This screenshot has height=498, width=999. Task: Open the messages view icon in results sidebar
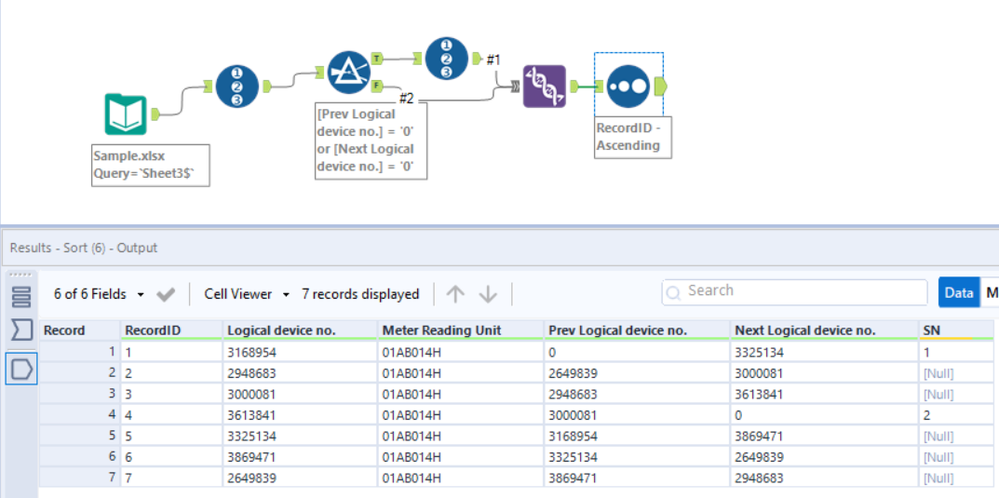[x=22, y=297]
